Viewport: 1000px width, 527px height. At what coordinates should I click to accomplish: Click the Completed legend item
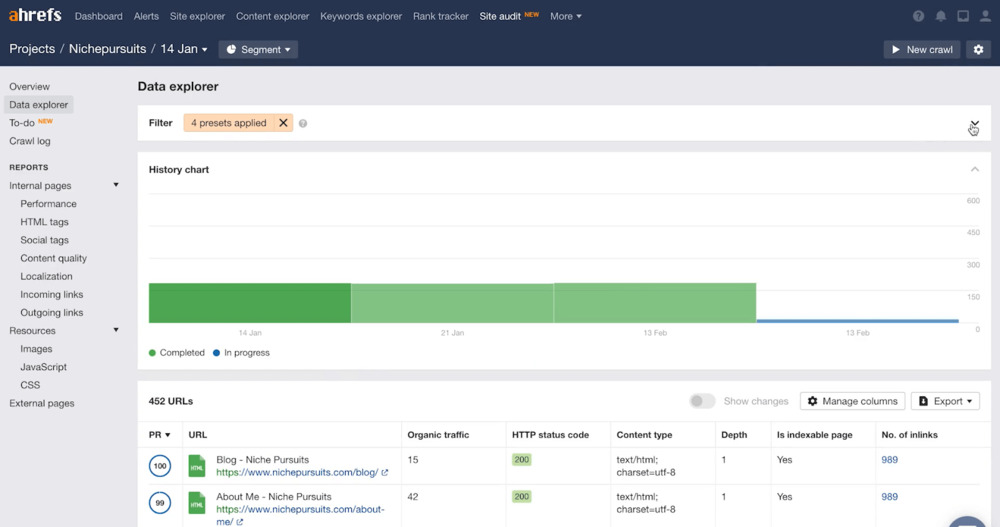(x=177, y=353)
